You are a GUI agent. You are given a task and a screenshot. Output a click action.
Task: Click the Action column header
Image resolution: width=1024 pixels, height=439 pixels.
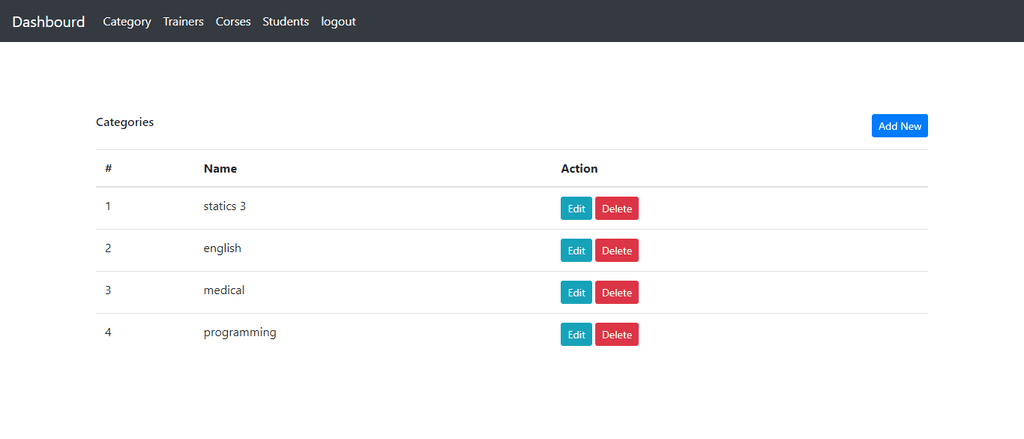tap(579, 169)
